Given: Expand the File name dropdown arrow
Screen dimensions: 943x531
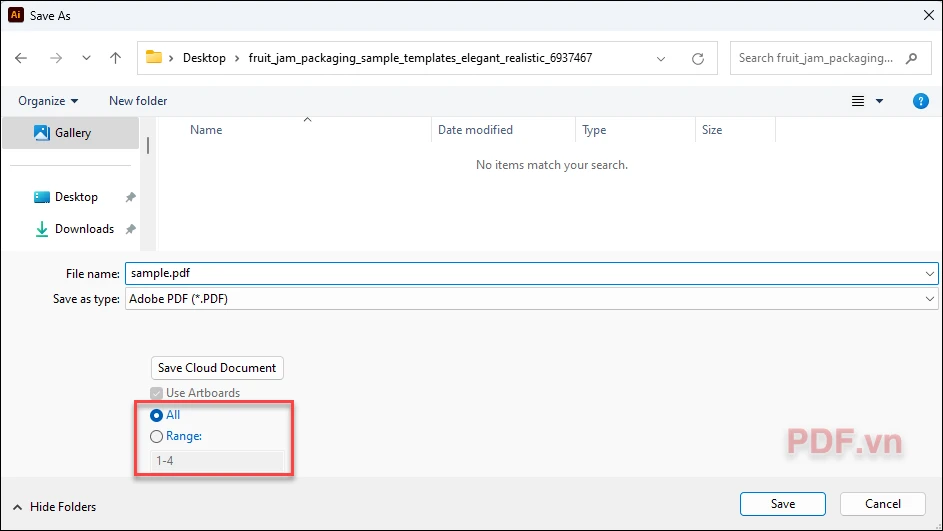Looking at the screenshot, I should coord(930,274).
